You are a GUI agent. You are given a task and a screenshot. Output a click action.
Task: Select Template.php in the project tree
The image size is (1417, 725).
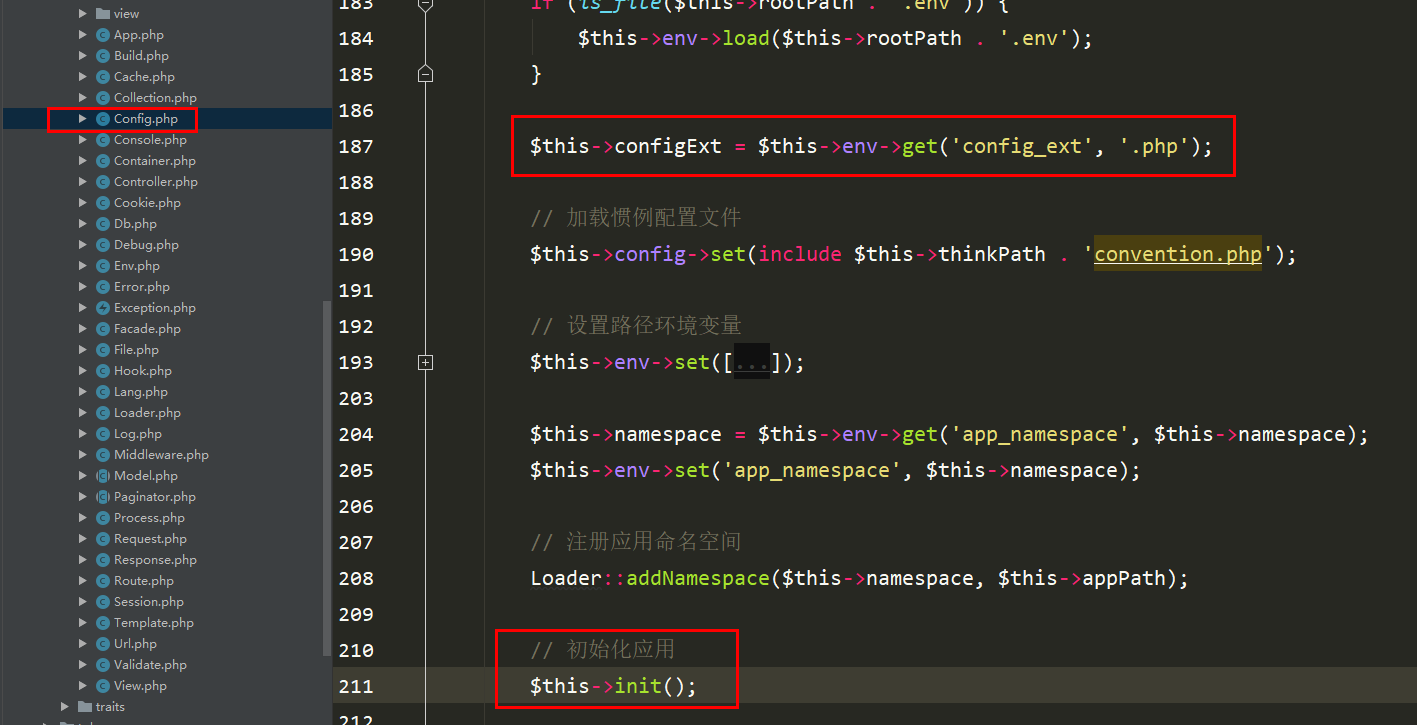(x=154, y=623)
